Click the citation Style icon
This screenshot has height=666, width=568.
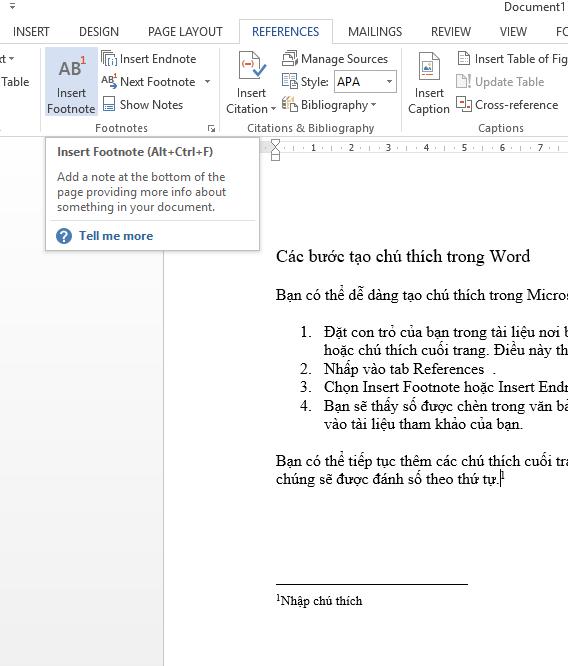point(290,81)
